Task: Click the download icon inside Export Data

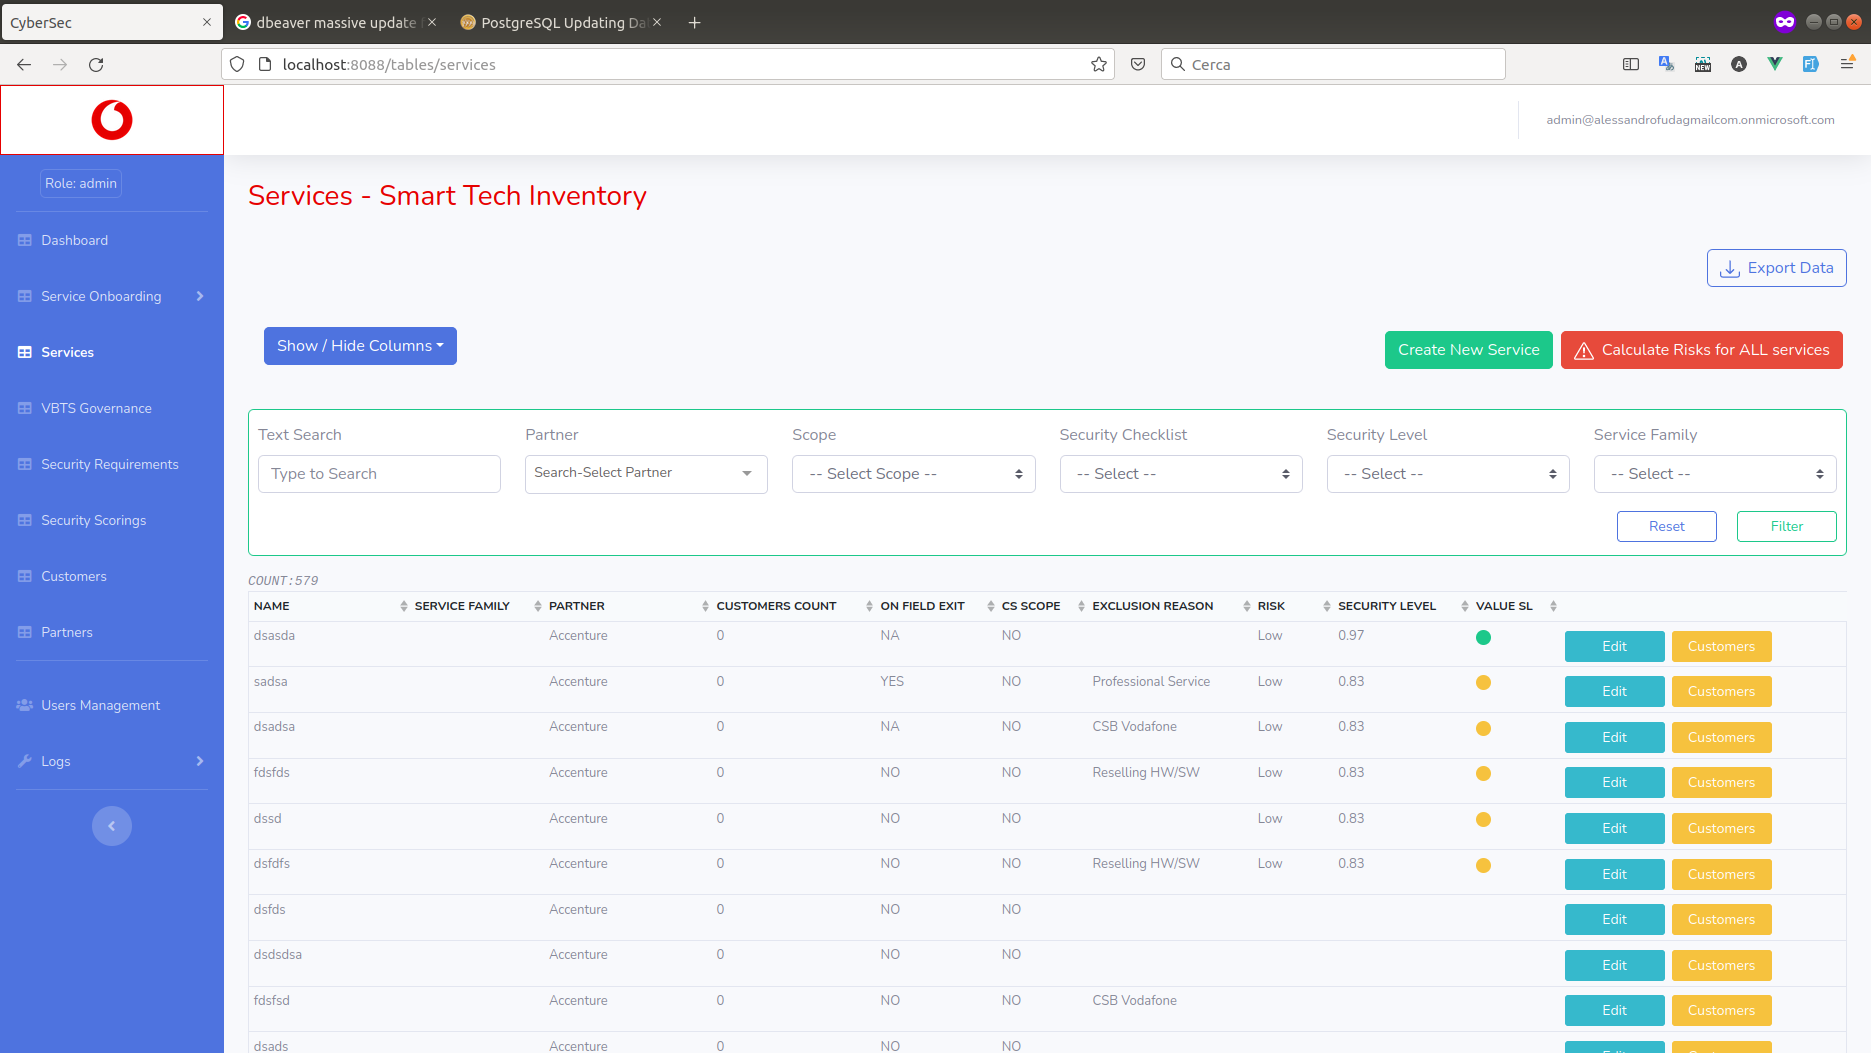Action: [1730, 268]
